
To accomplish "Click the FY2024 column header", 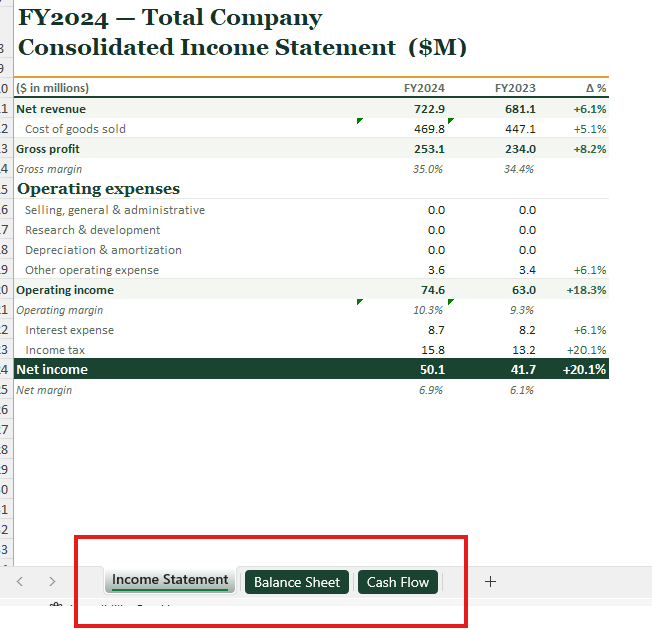I will click(x=424, y=88).
